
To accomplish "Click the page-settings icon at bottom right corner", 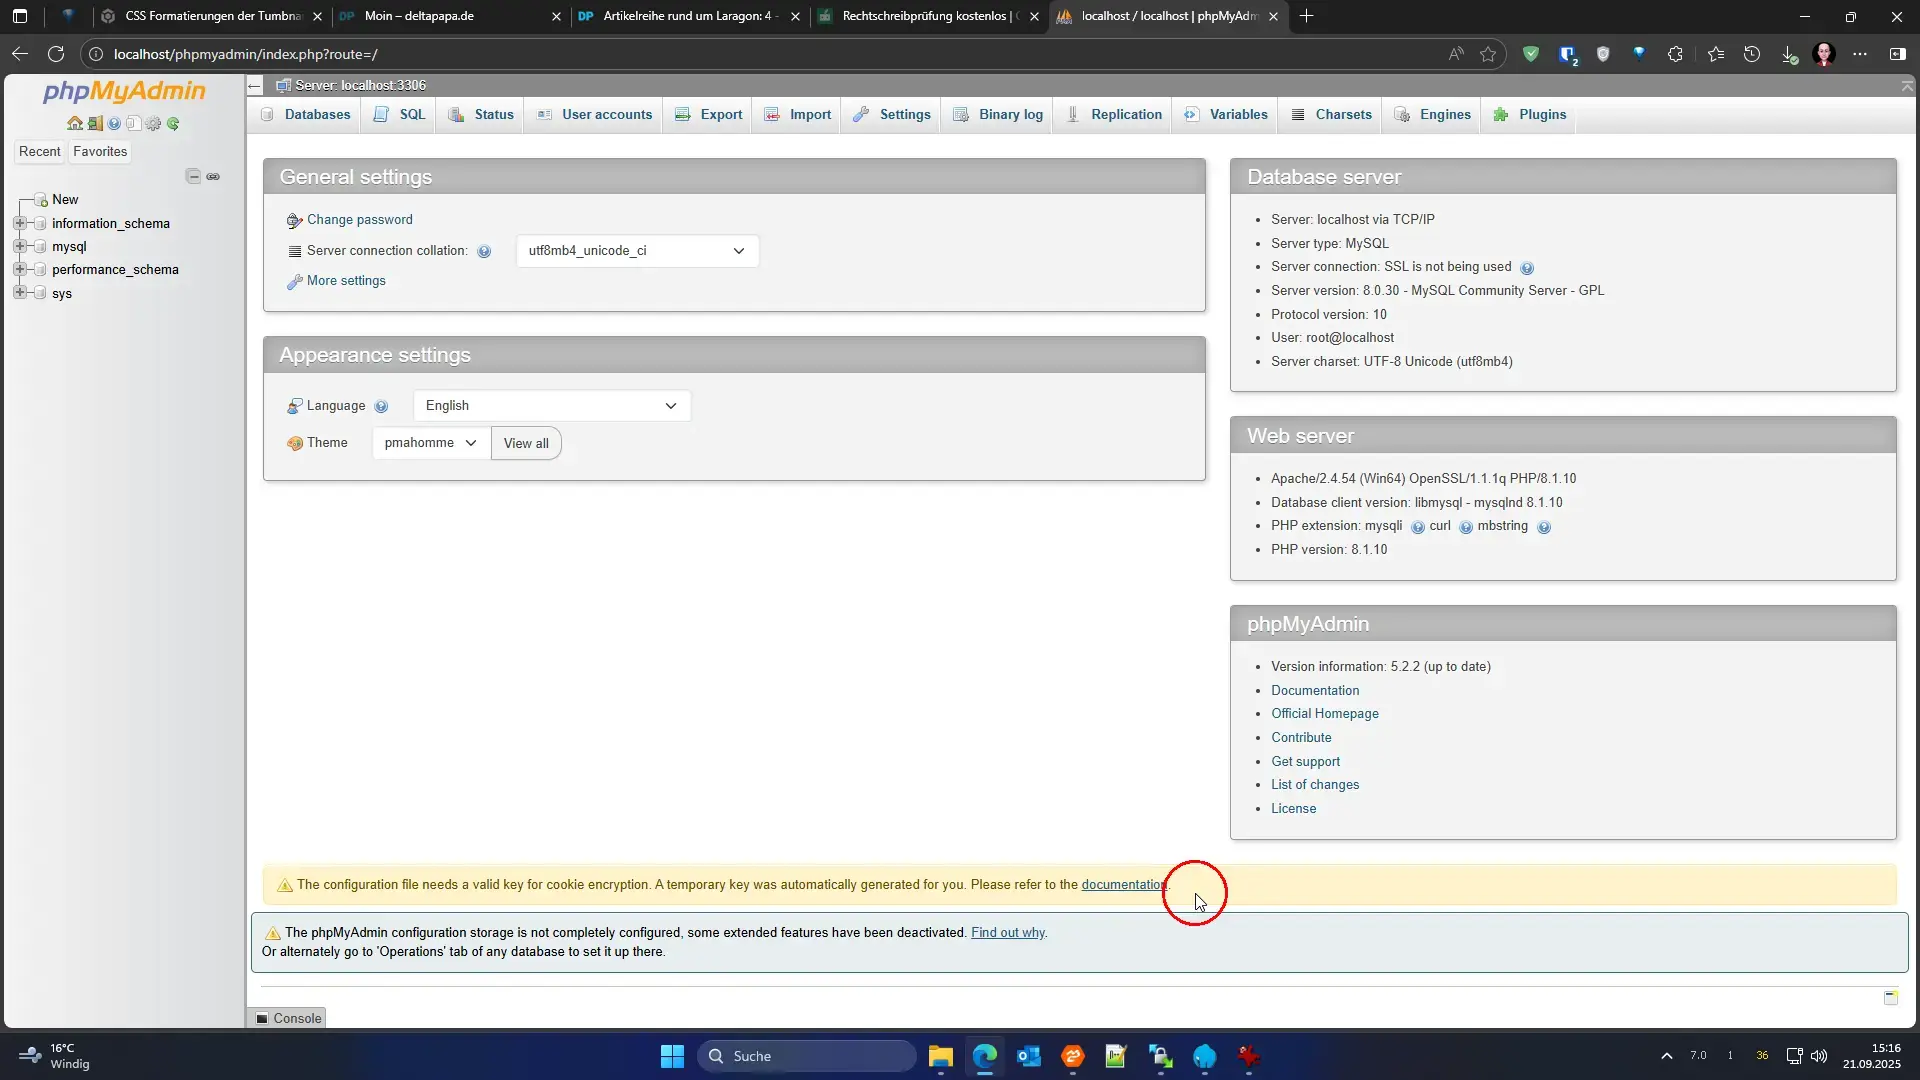I will (1890, 997).
